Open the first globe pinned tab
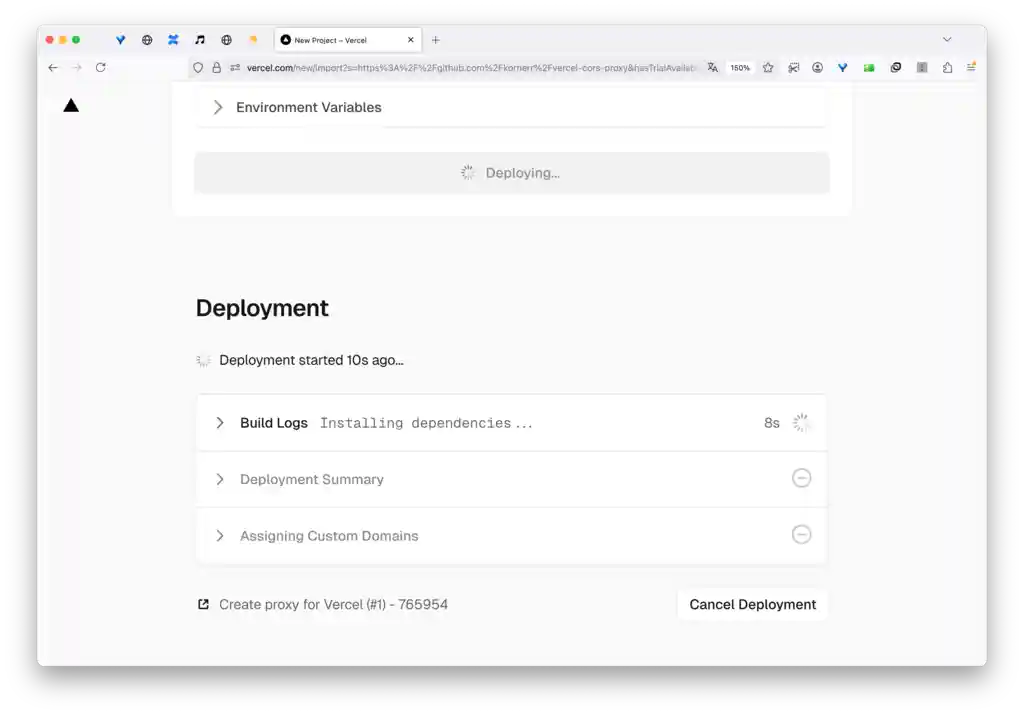 coord(147,40)
